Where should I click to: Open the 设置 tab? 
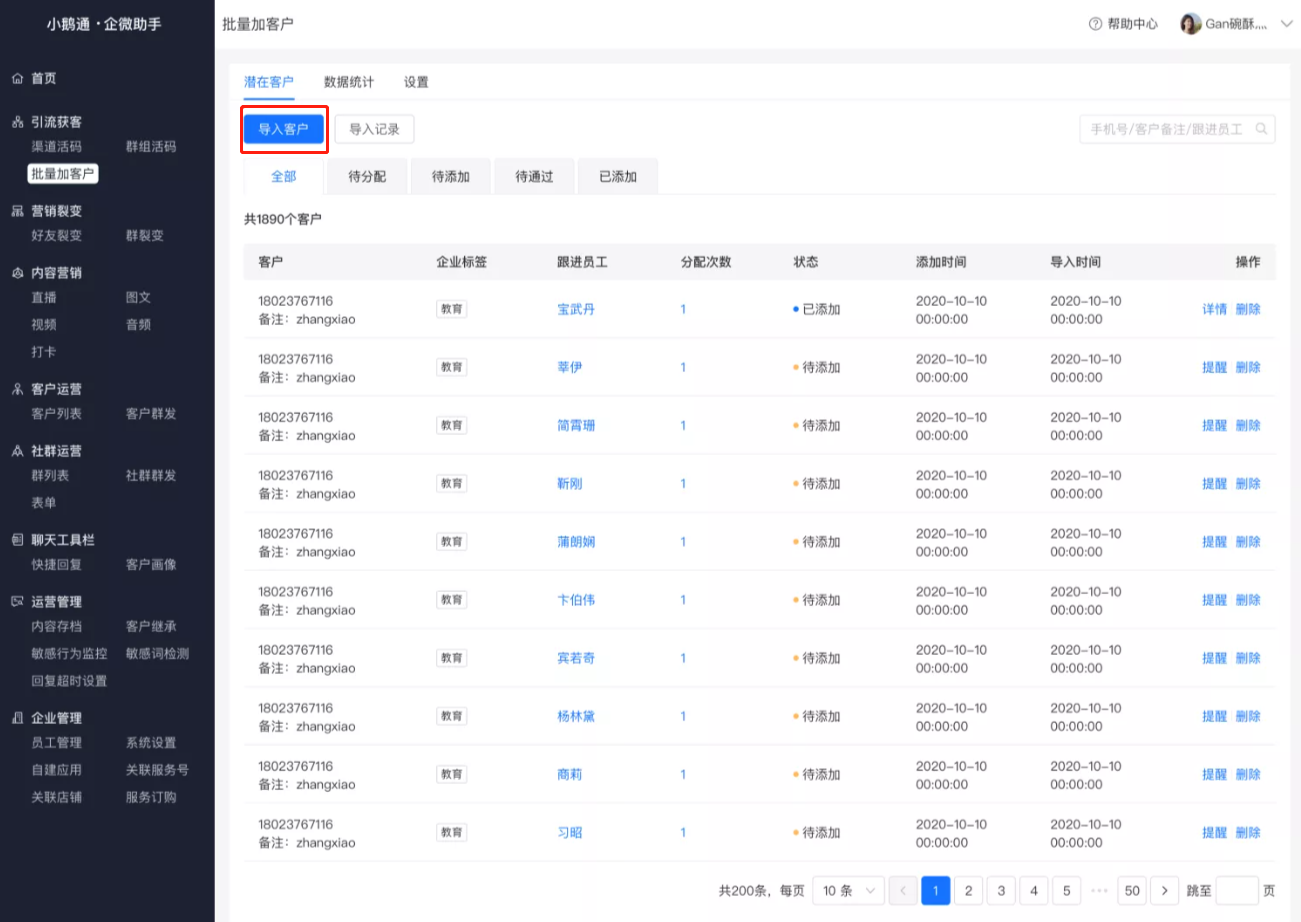416,82
